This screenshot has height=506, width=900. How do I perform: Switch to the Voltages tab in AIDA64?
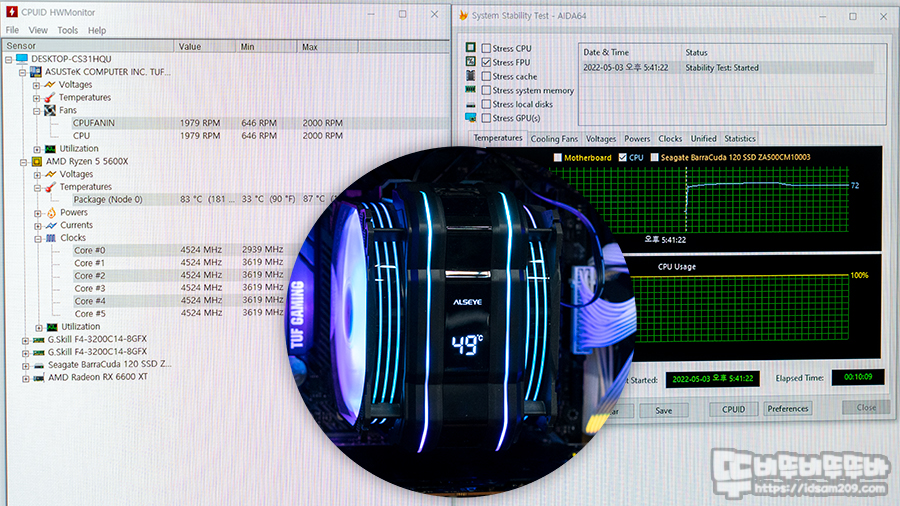pos(600,139)
